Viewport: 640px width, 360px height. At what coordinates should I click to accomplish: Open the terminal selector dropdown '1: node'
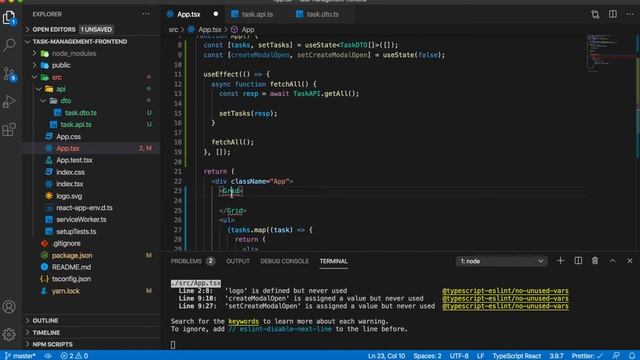point(501,261)
